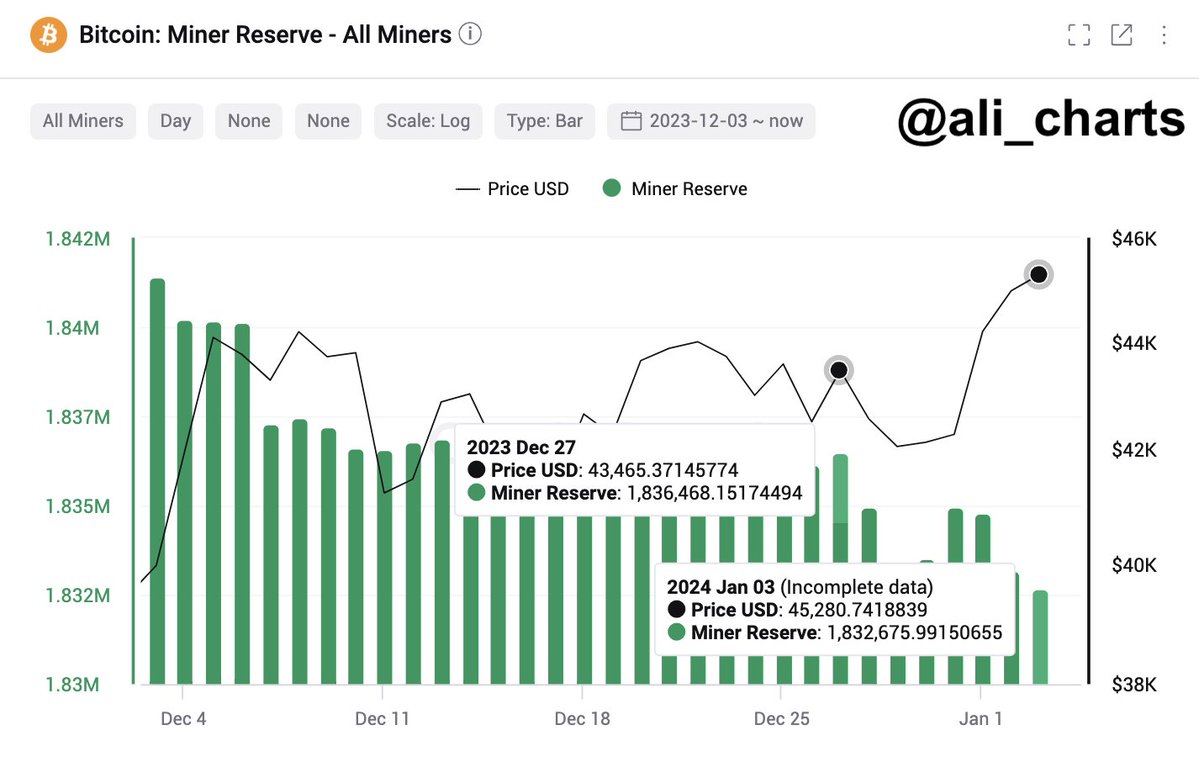The height and width of the screenshot is (762, 1199).
Task: Expand the Scale: Log dropdown
Action: click(428, 121)
